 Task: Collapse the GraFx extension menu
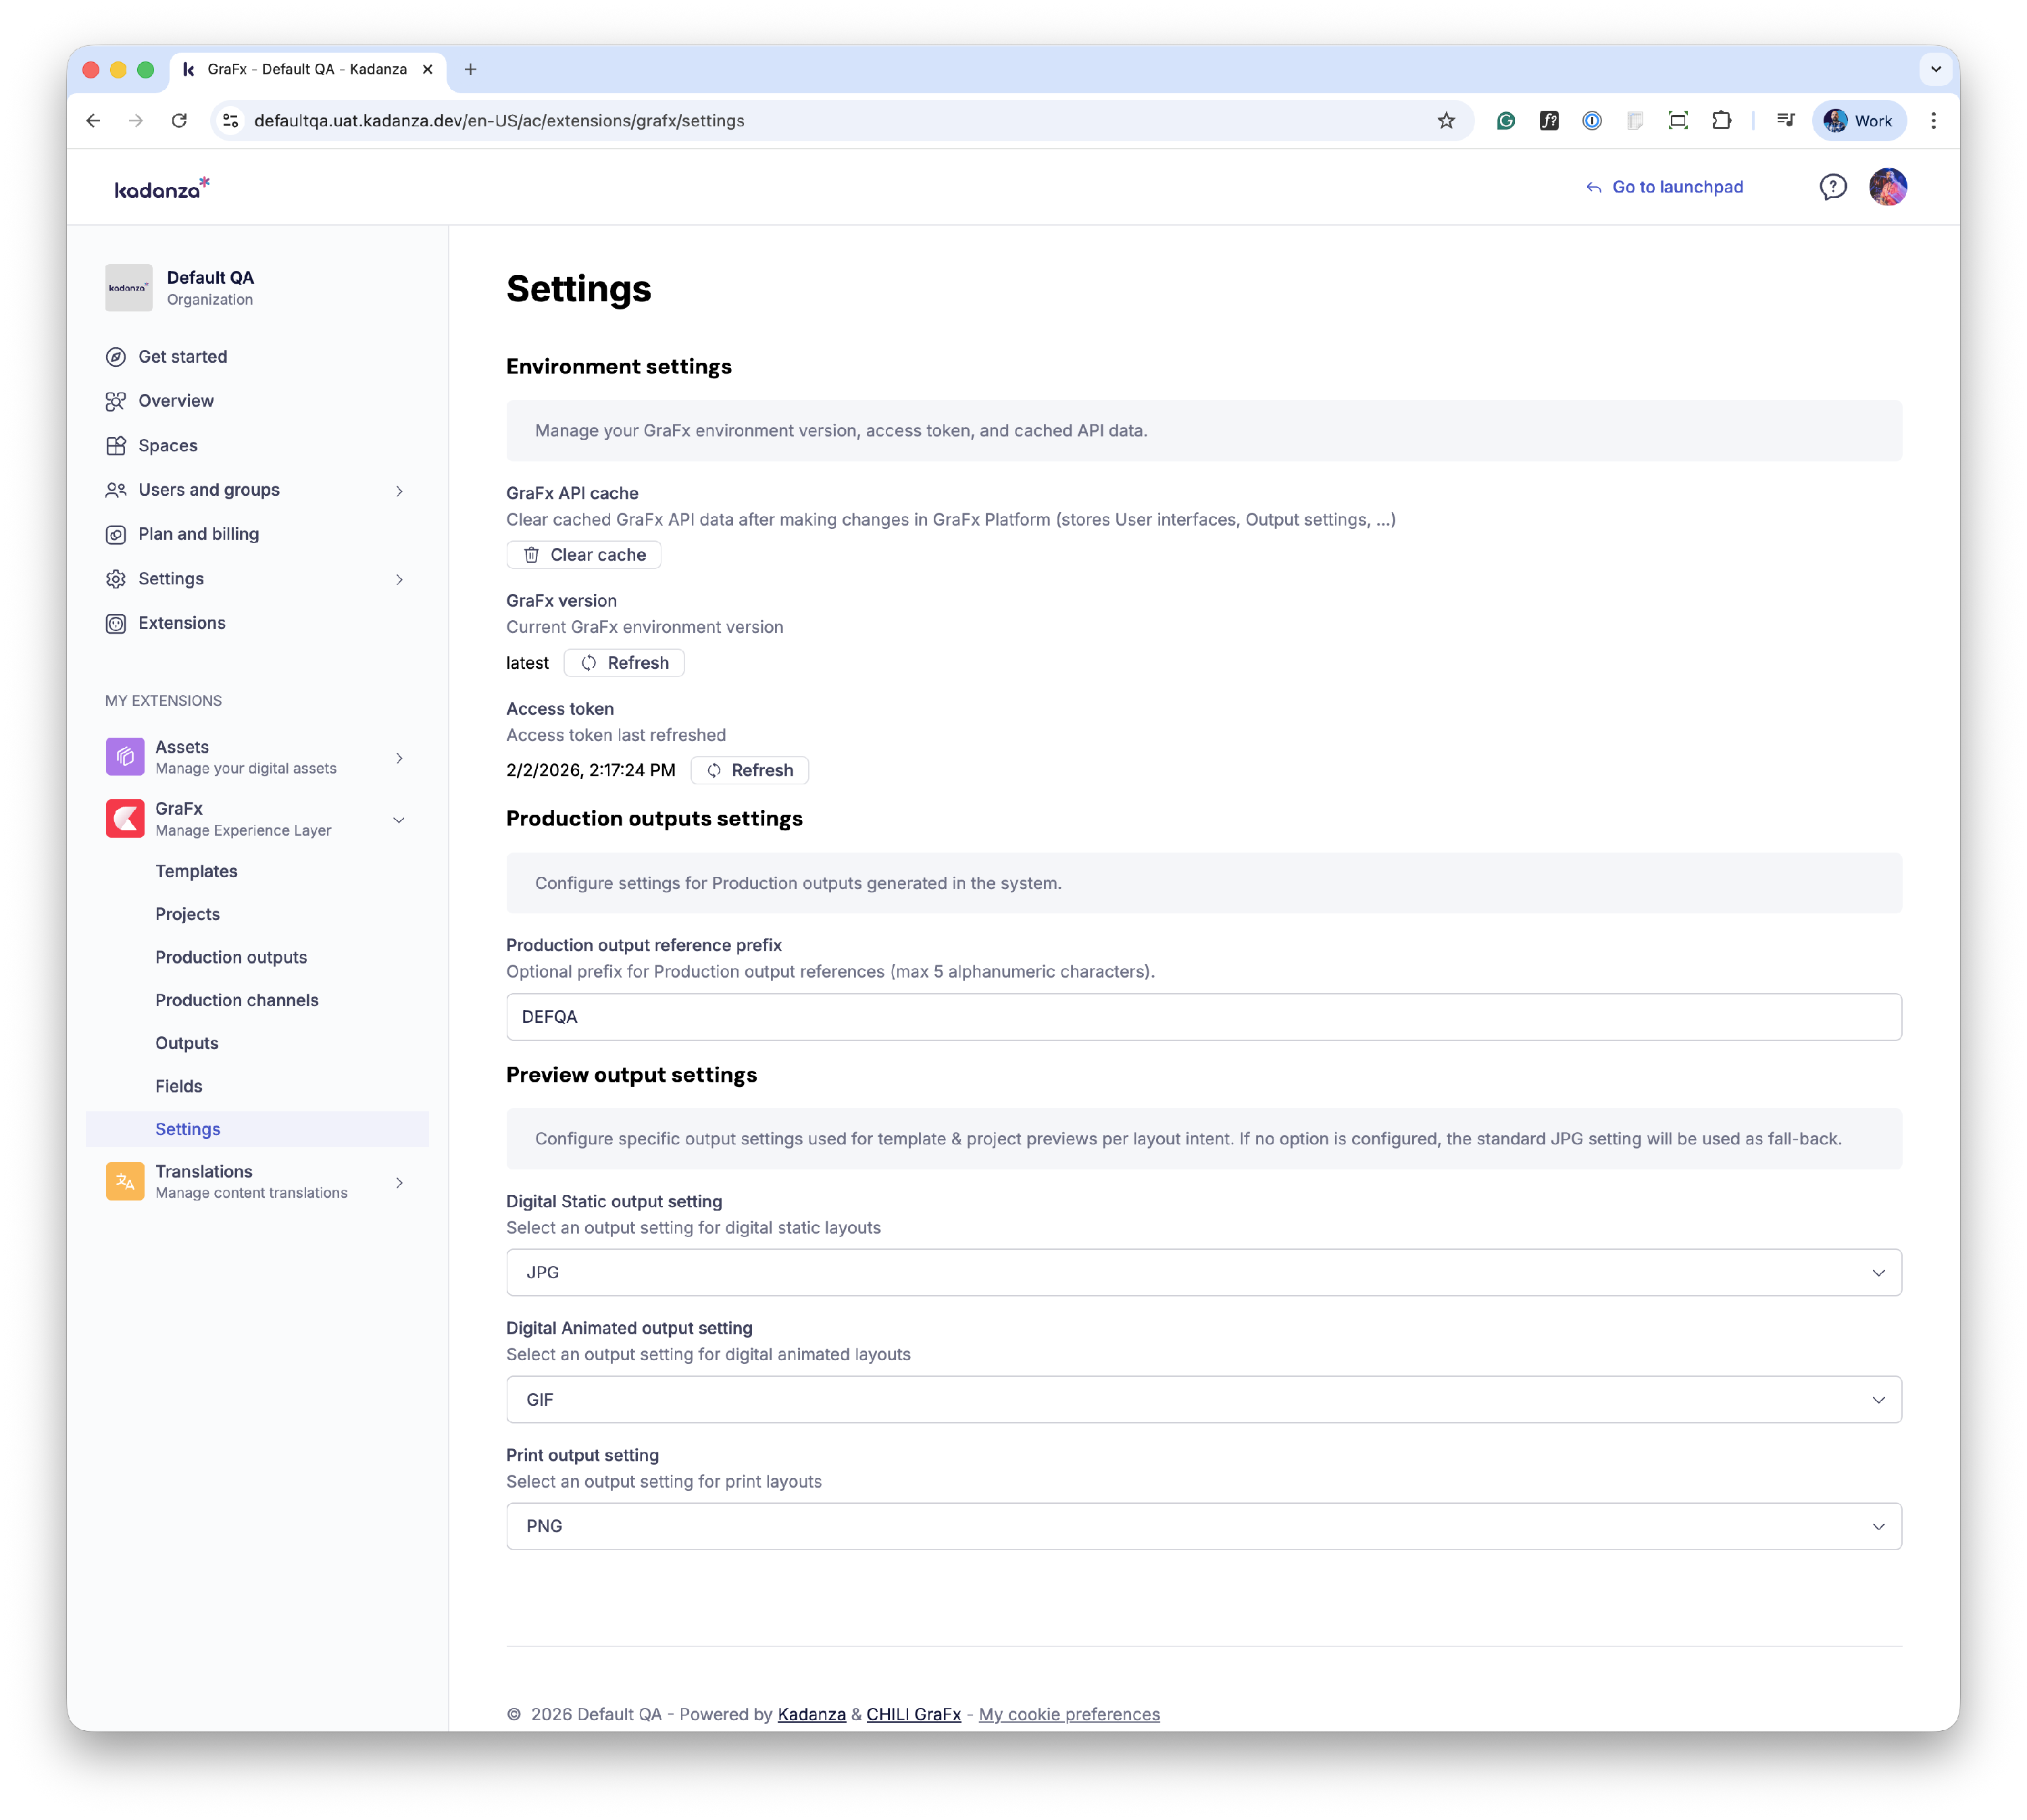399,820
